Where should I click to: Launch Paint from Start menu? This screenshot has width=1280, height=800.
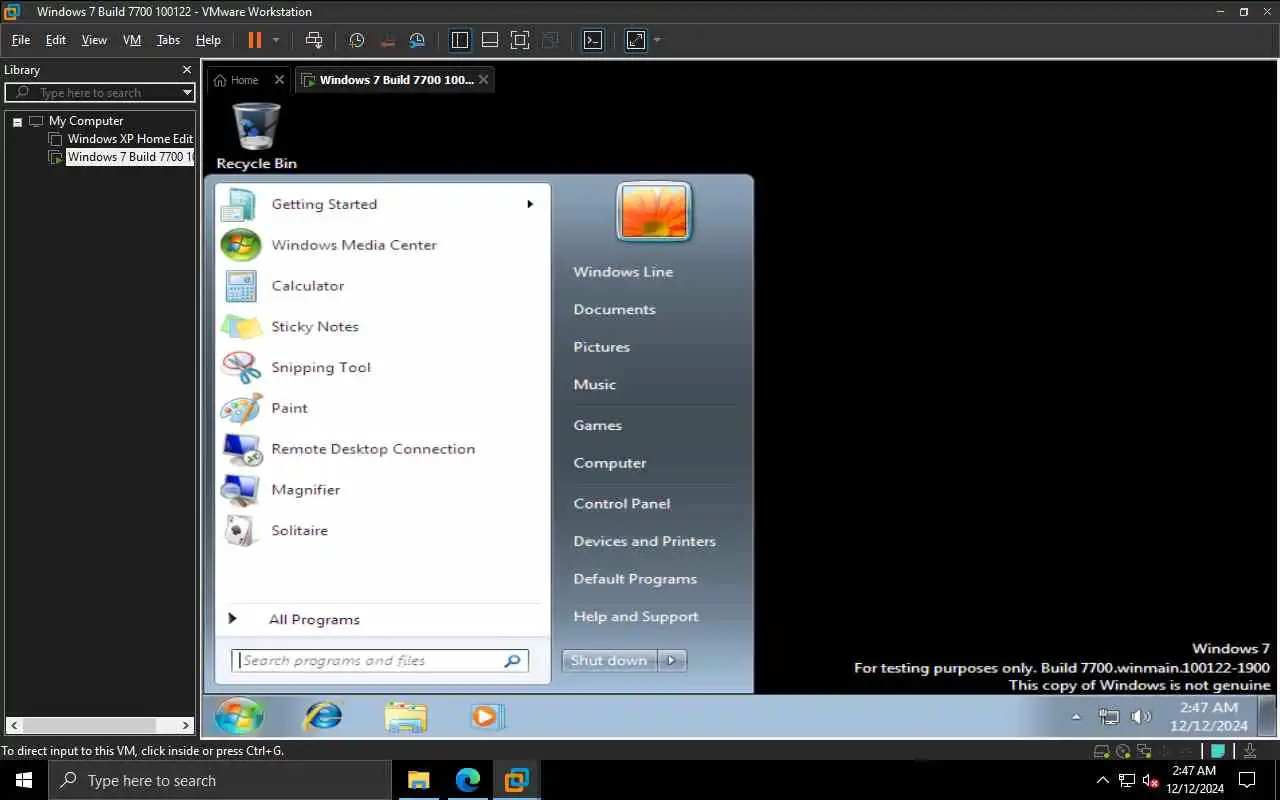tap(382, 408)
